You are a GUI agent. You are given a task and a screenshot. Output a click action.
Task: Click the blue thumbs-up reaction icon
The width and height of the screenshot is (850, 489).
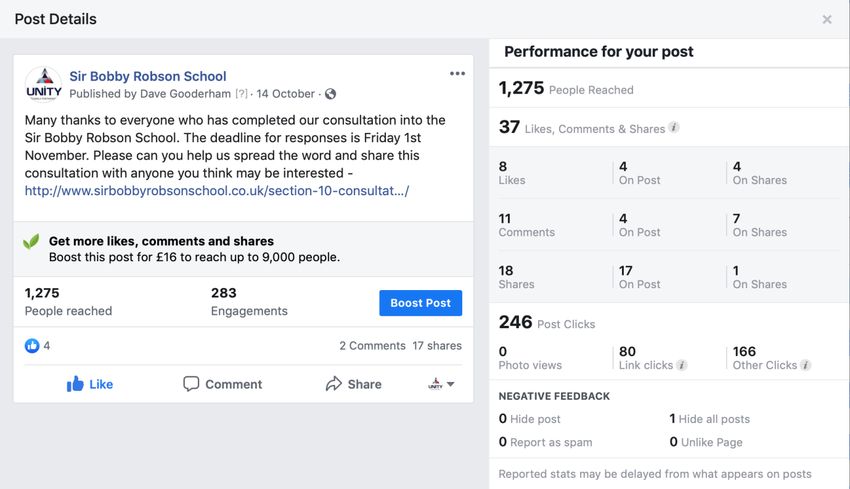click(x=32, y=345)
